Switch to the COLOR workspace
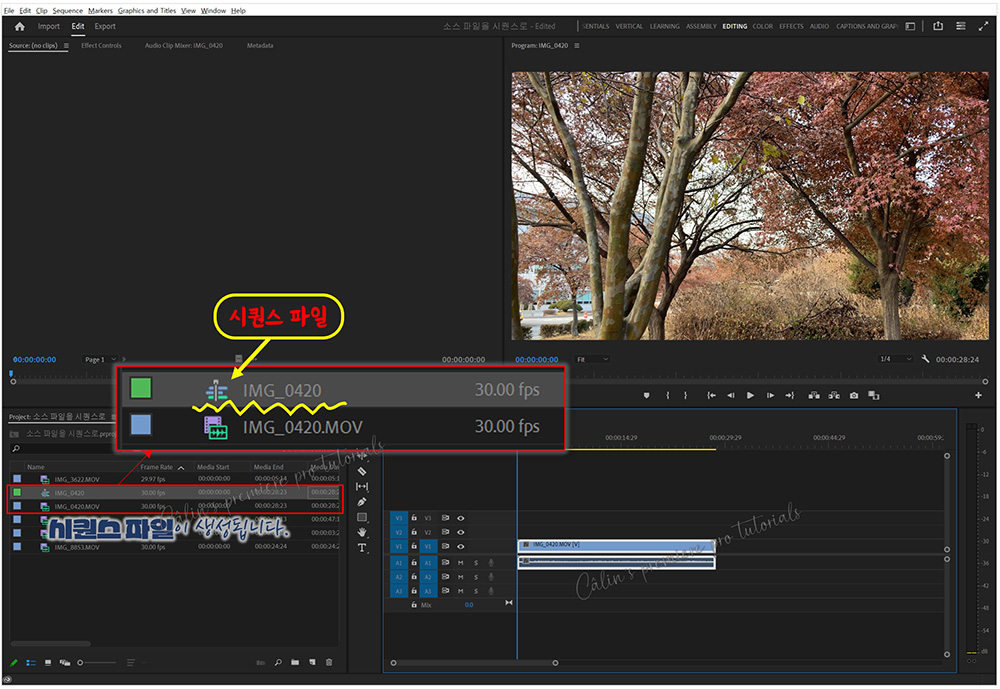The height and width of the screenshot is (689, 1000). (762, 26)
